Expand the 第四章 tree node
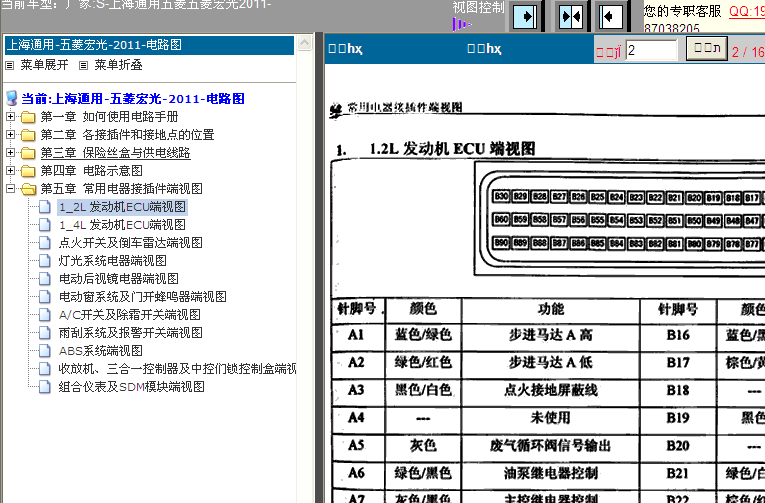Screen dimensions: 765x503 [11, 171]
